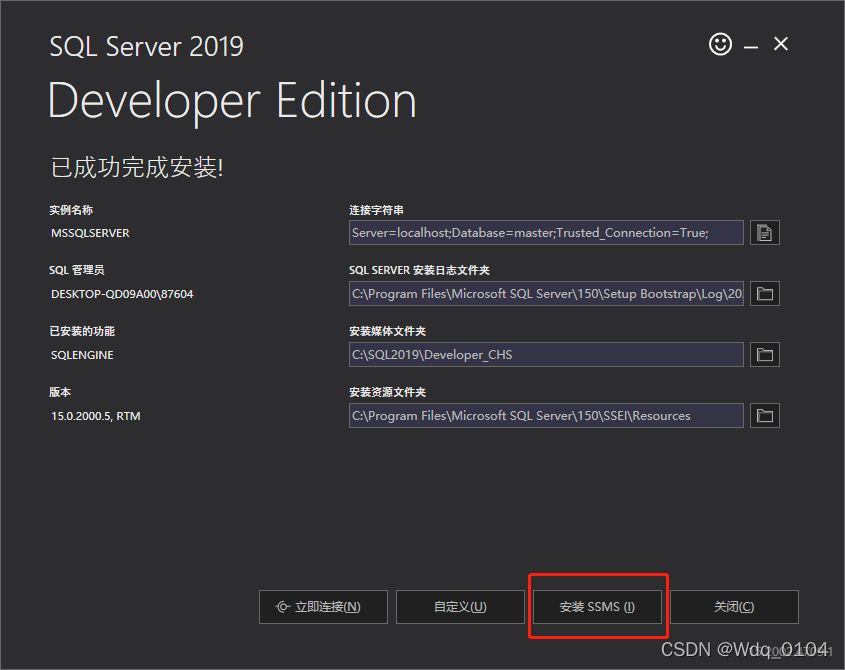Click the DESKTOP-QD09A00\87604 administrator value
The height and width of the screenshot is (670, 845).
[x=122, y=294]
